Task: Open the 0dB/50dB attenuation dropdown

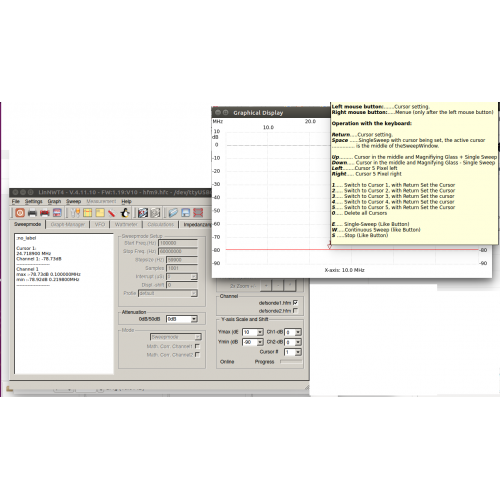Action: [x=182, y=319]
